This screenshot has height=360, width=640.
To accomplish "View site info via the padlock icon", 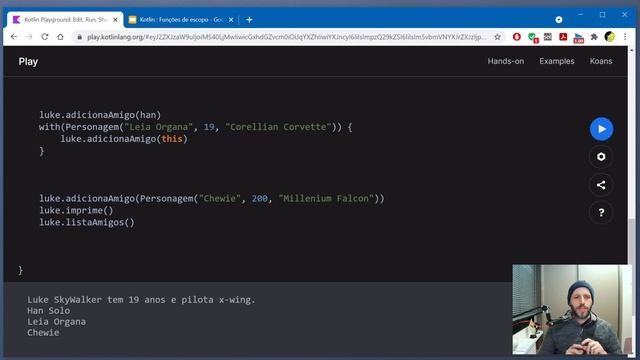I will click(80, 37).
